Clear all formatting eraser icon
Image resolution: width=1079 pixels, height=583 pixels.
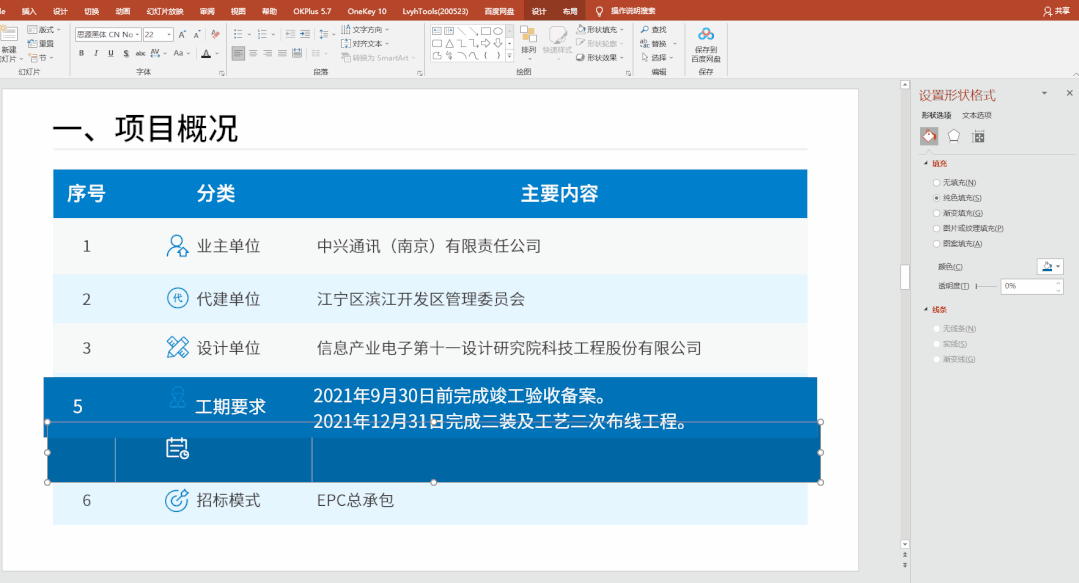[x=215, y=34]
